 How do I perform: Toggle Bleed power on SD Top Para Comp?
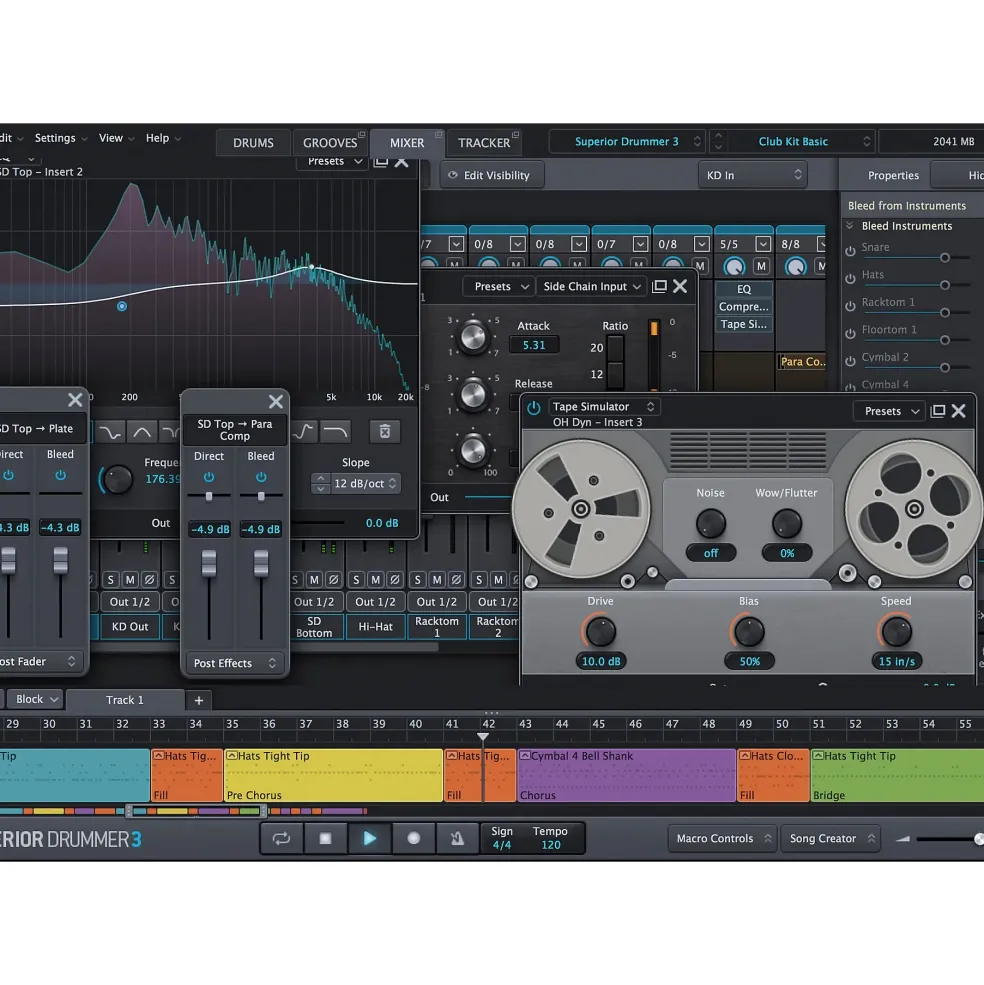pyautogui.click(x=261, y=477)
